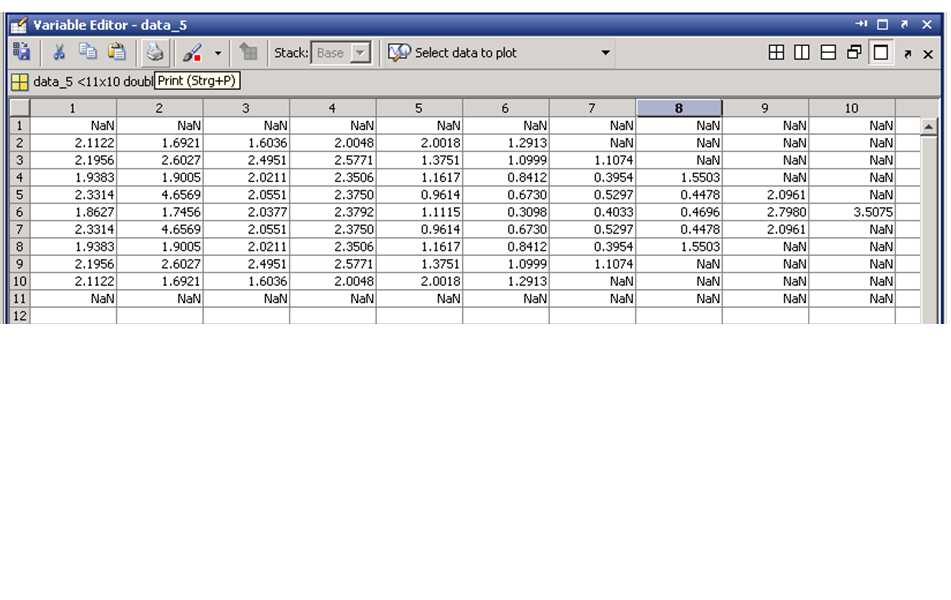Expand the plot type dropdown arrow
Screen dimensions: 951x600
605,53
